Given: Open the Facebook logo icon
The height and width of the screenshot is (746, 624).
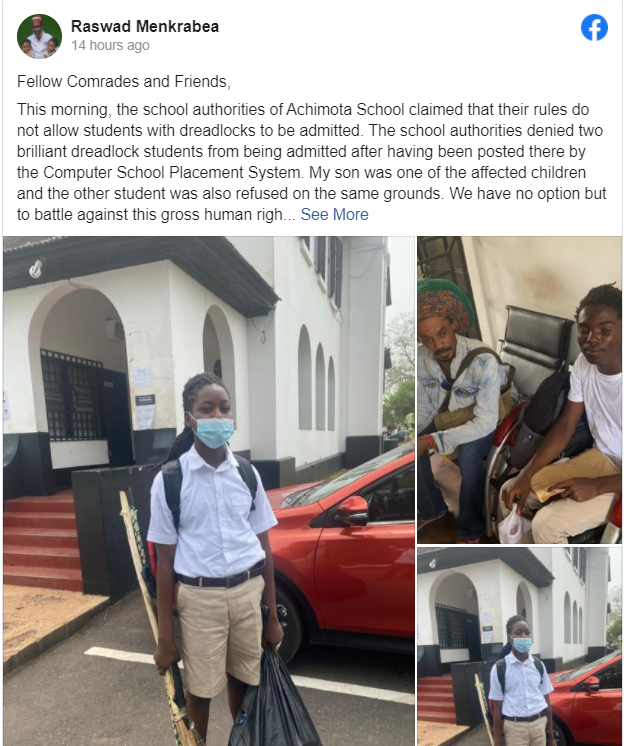Looking at the screenshot, I should click(594, 28).
